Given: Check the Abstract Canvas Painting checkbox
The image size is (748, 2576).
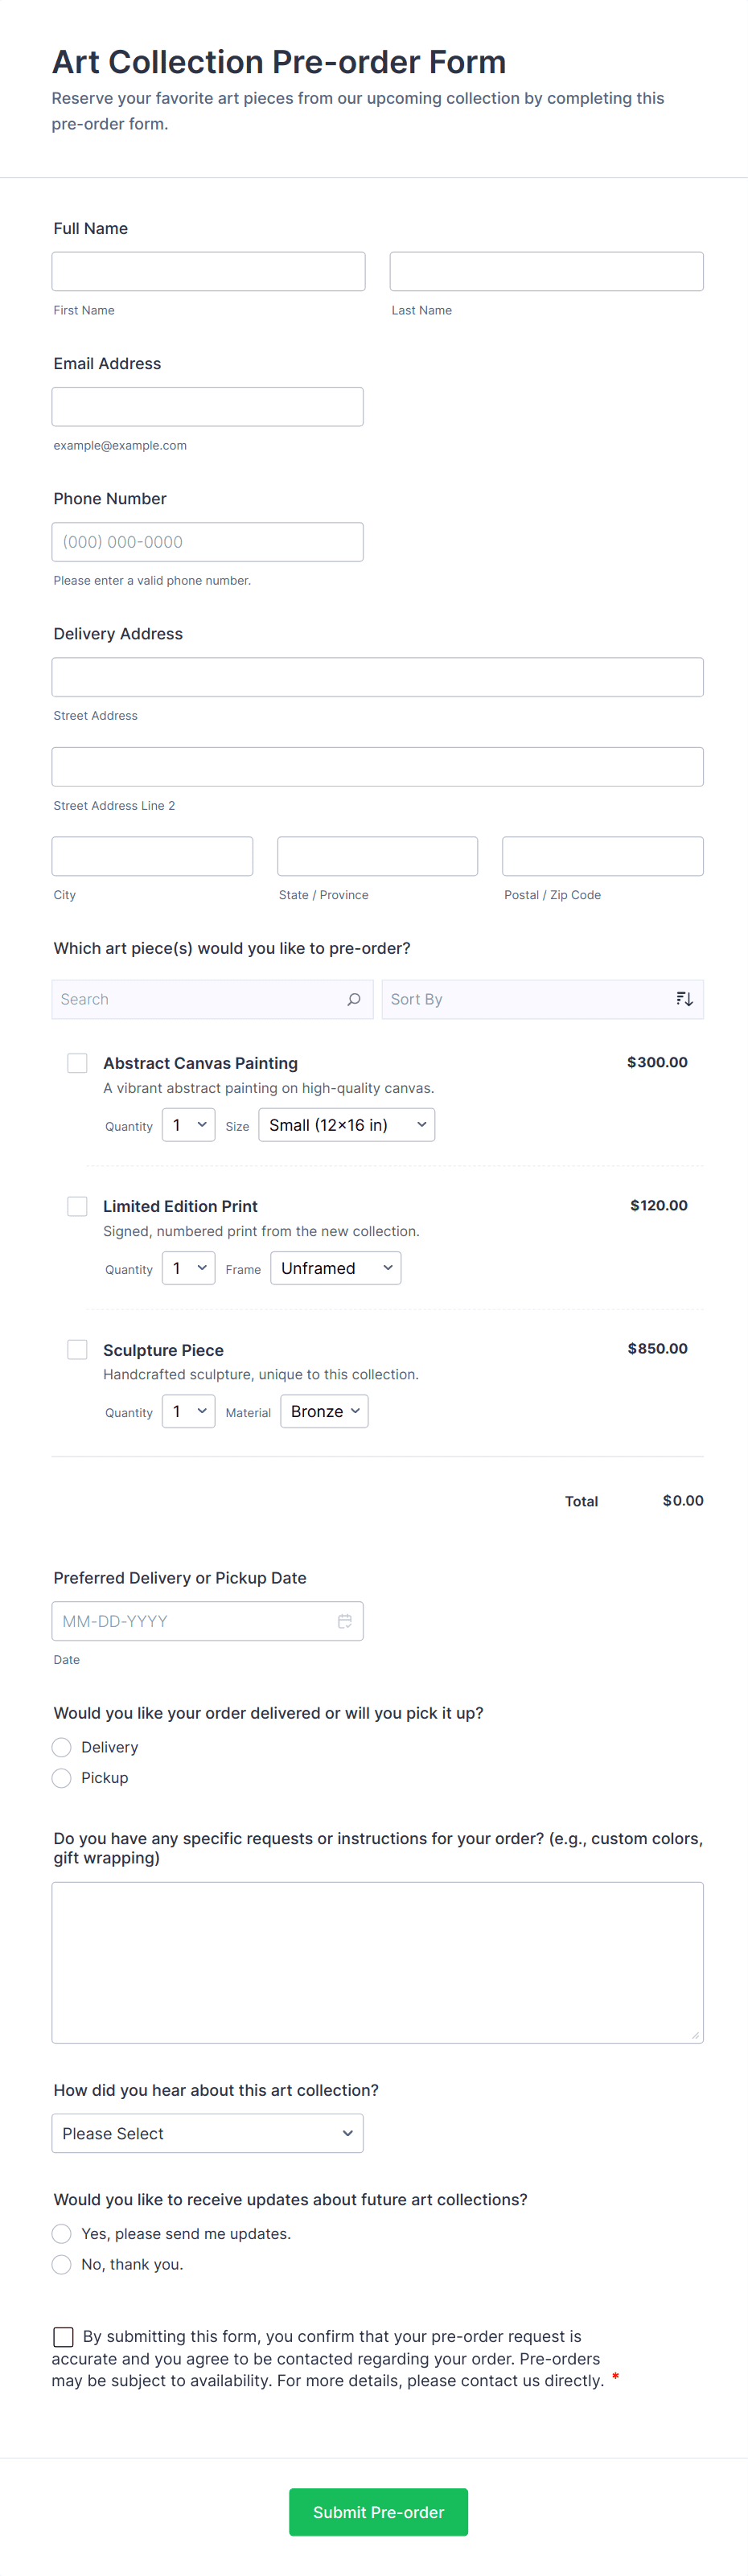Looking at the screenshot, I should pos(77,1063).
